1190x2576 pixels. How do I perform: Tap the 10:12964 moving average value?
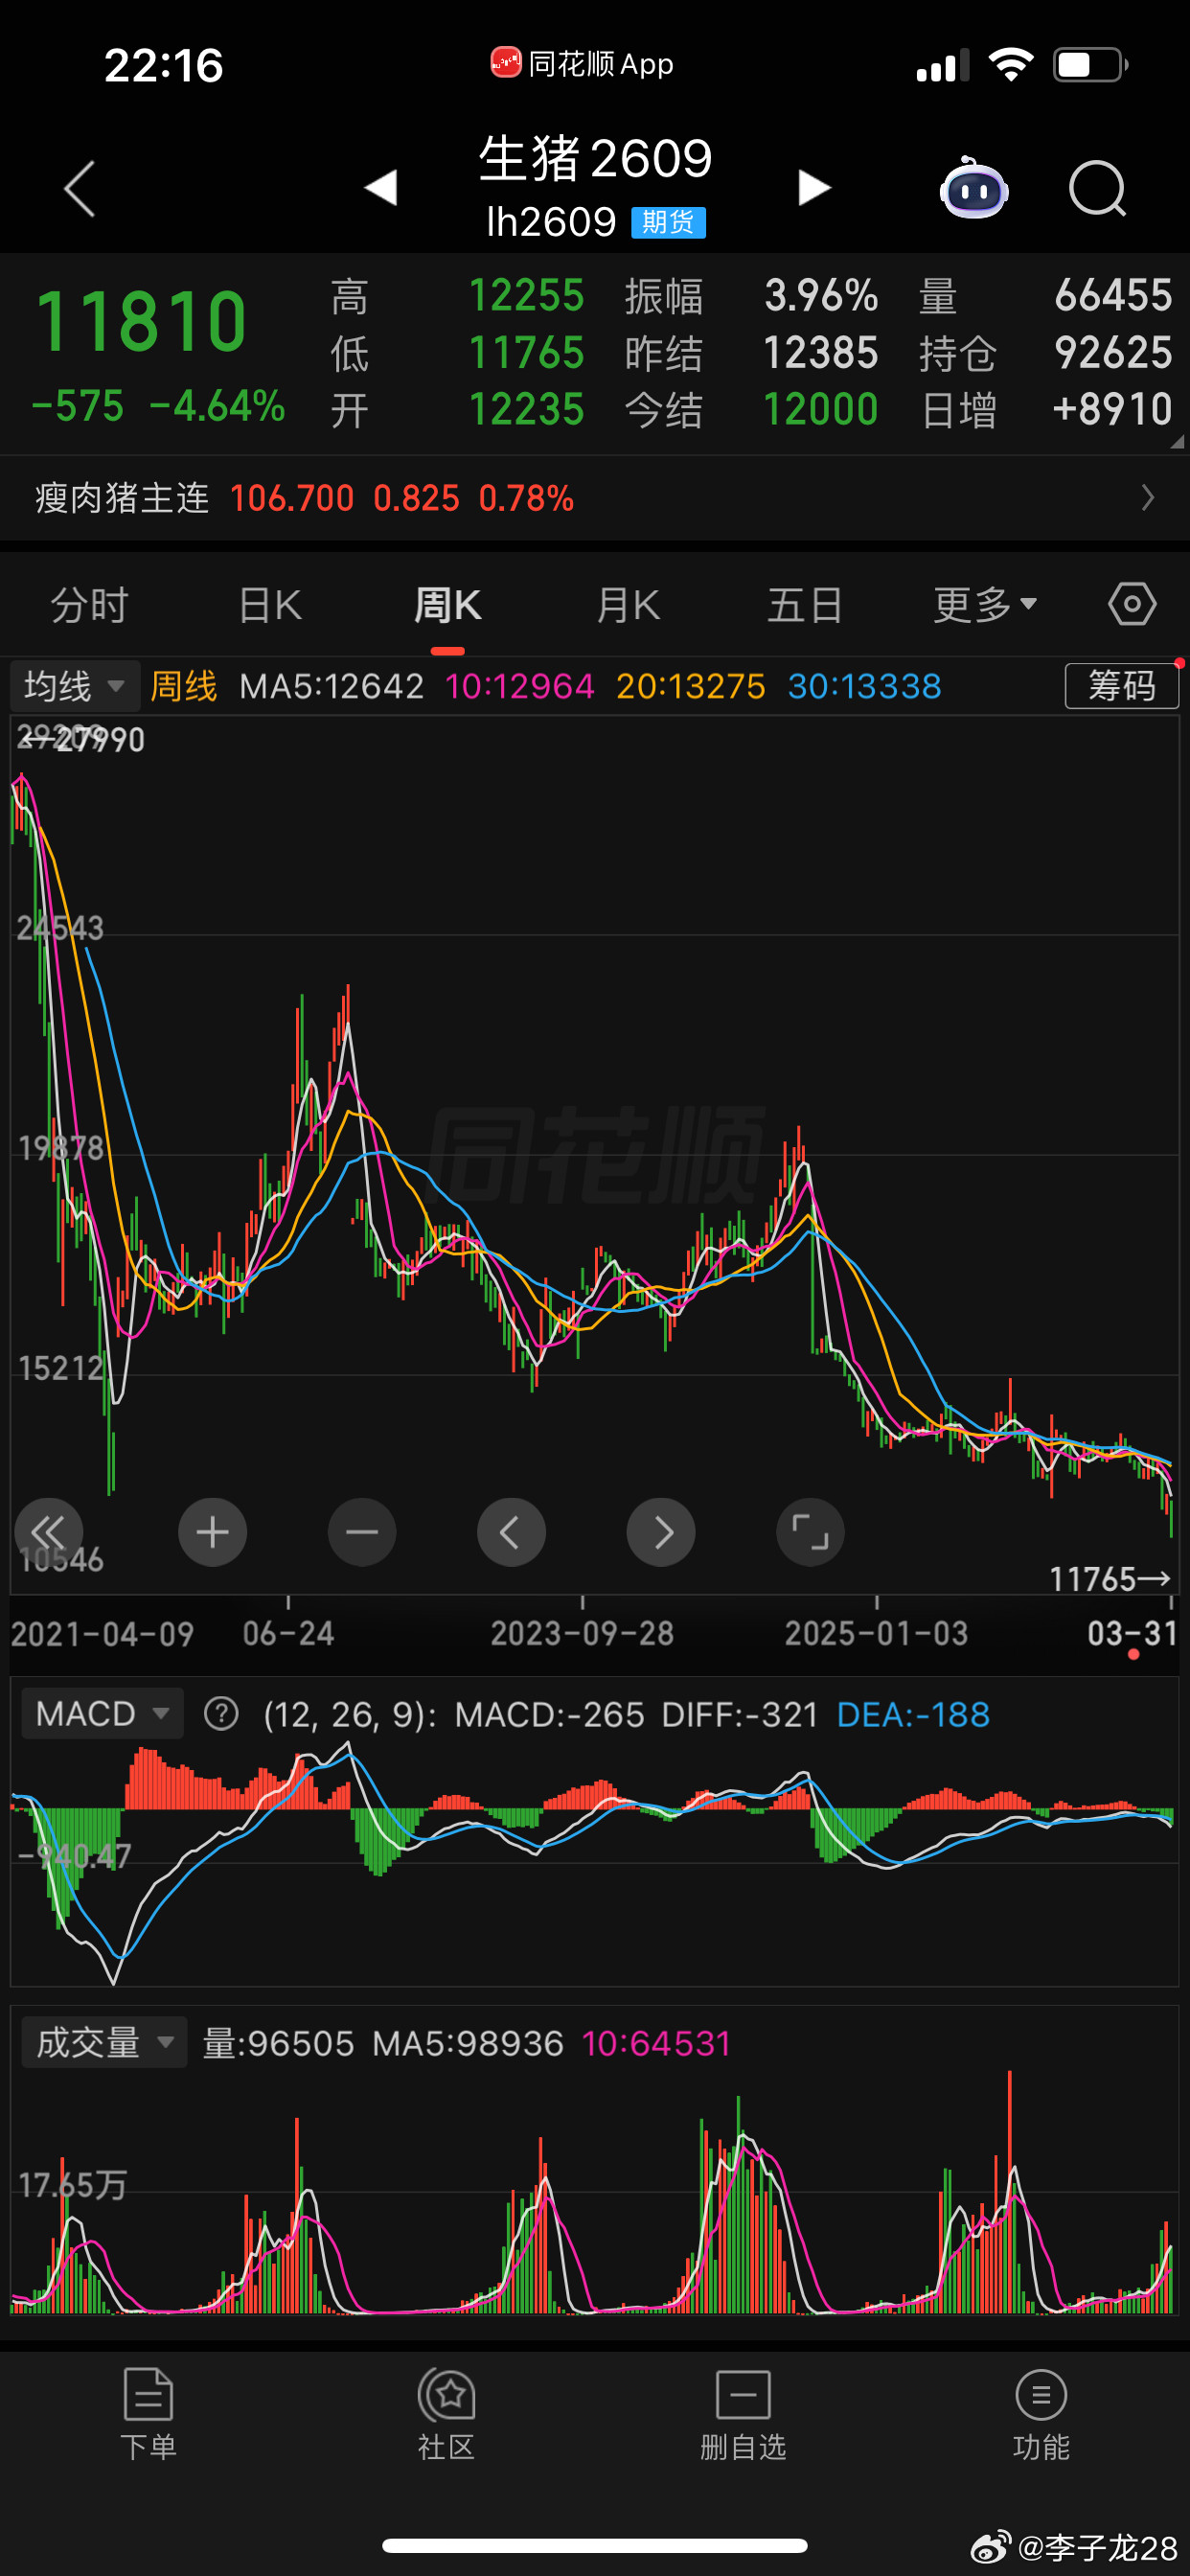pyautogui.click(x=520, y=686)
